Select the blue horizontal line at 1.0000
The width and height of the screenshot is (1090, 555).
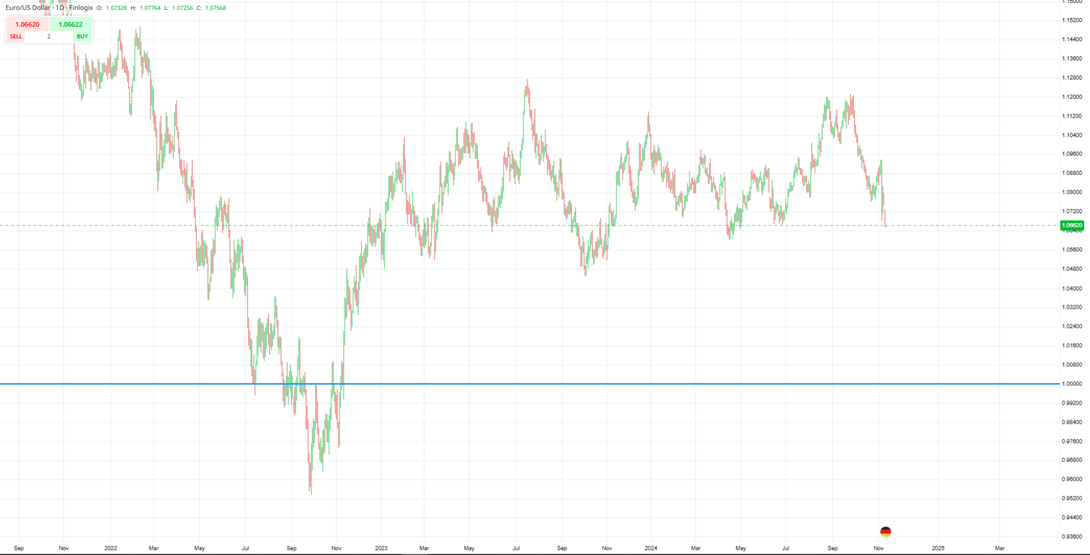point(528,384)
